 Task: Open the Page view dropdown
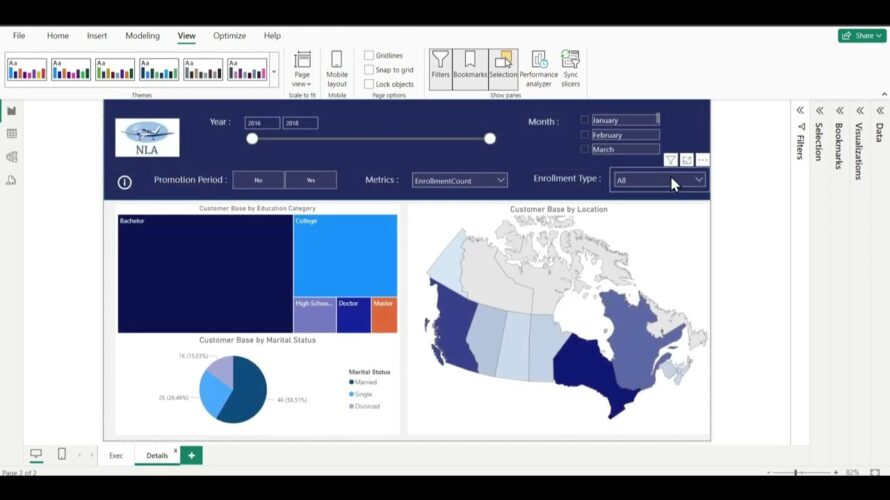coord(302,69)
